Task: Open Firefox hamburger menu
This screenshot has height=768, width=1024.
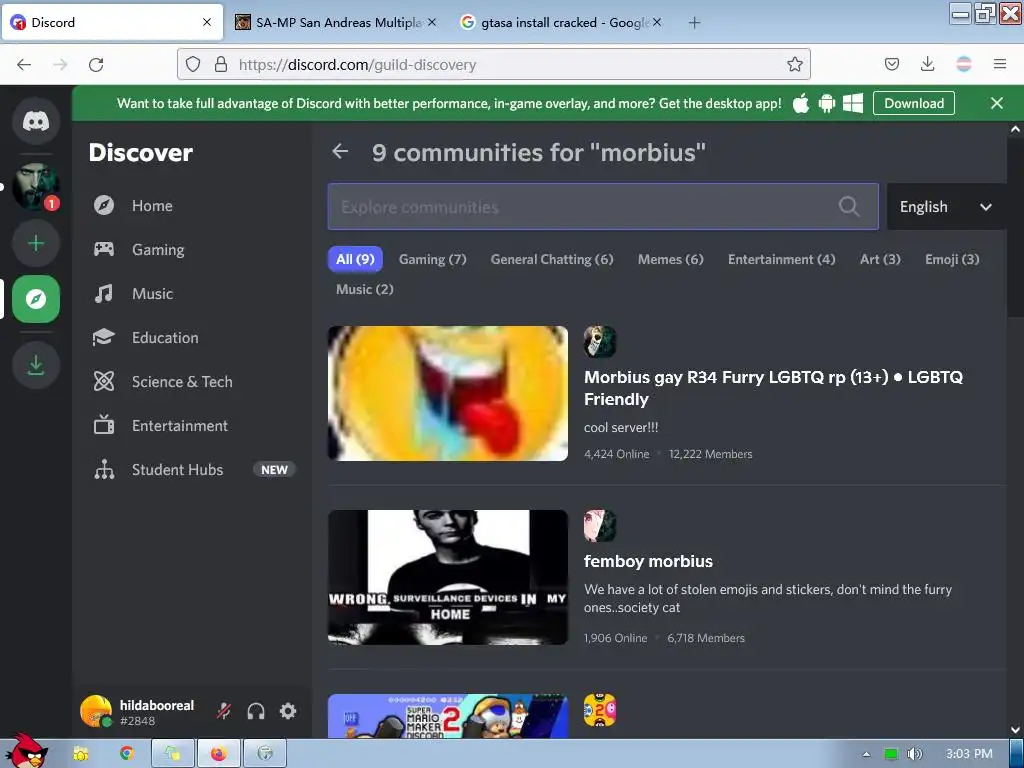Action: (x=1000, y=64)
